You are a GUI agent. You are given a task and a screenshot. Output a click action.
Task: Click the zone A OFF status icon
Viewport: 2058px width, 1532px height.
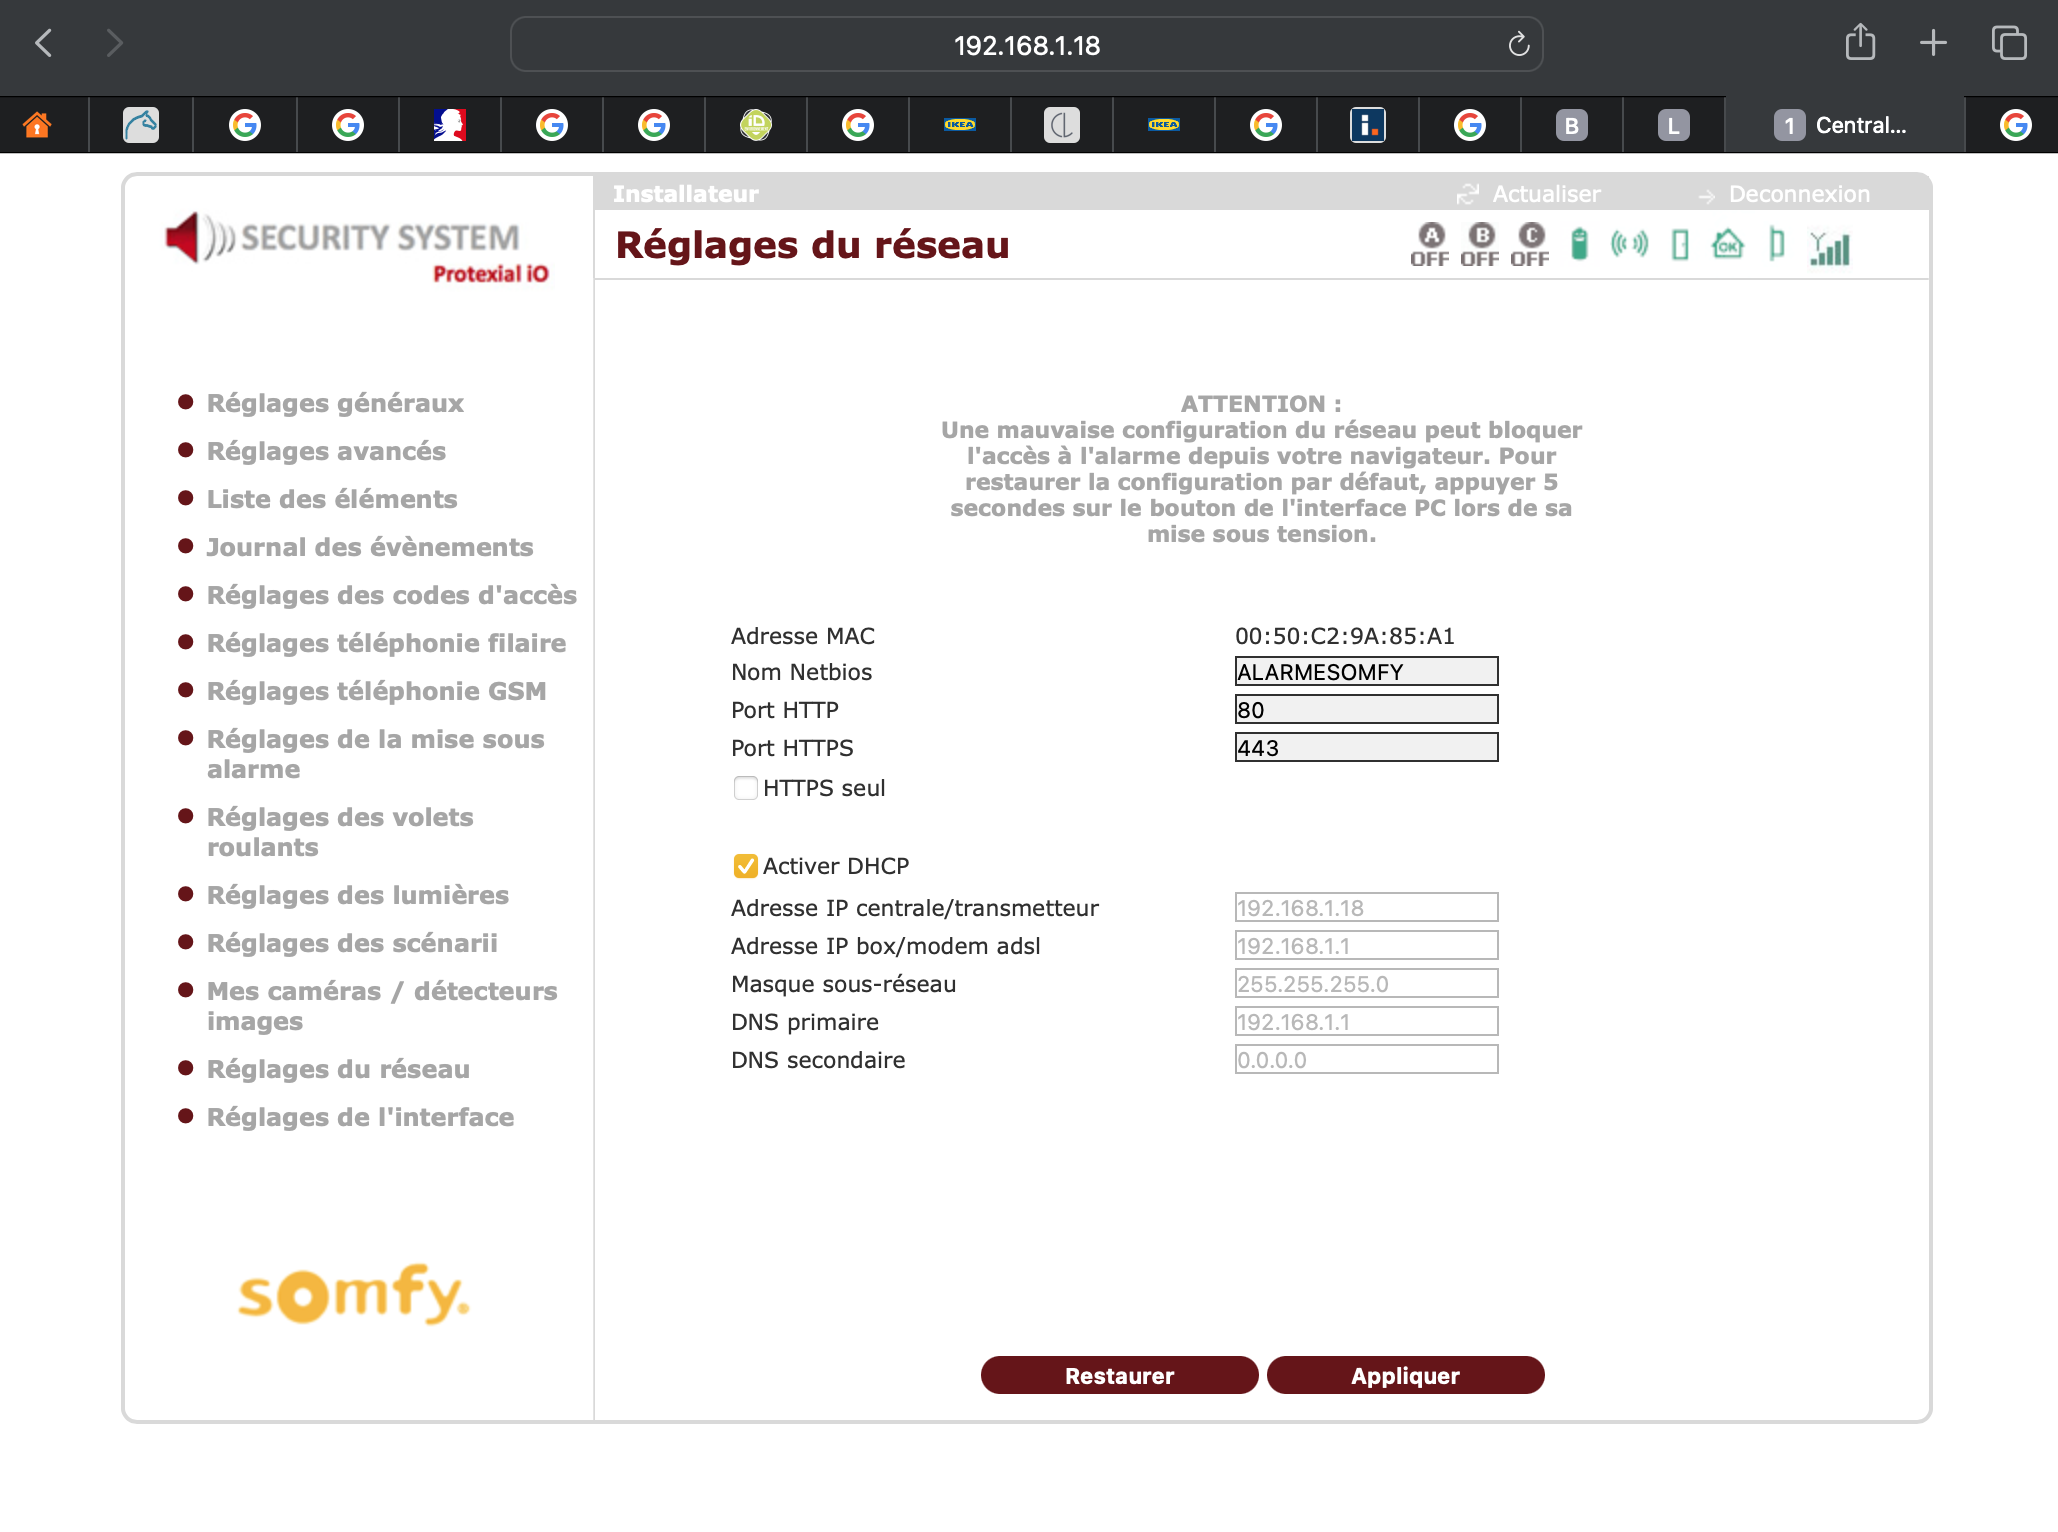click(x=1430, y=245)
